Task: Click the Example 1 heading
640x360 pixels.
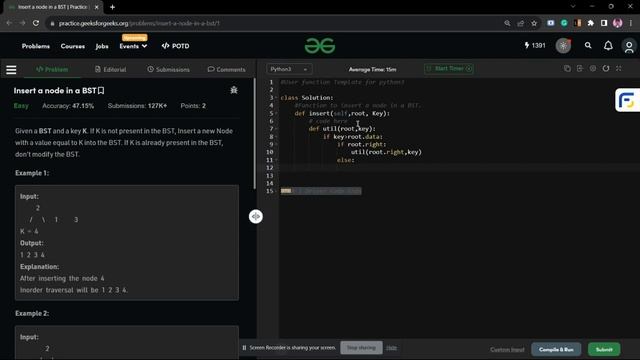Action: click(x=32, y=173)
